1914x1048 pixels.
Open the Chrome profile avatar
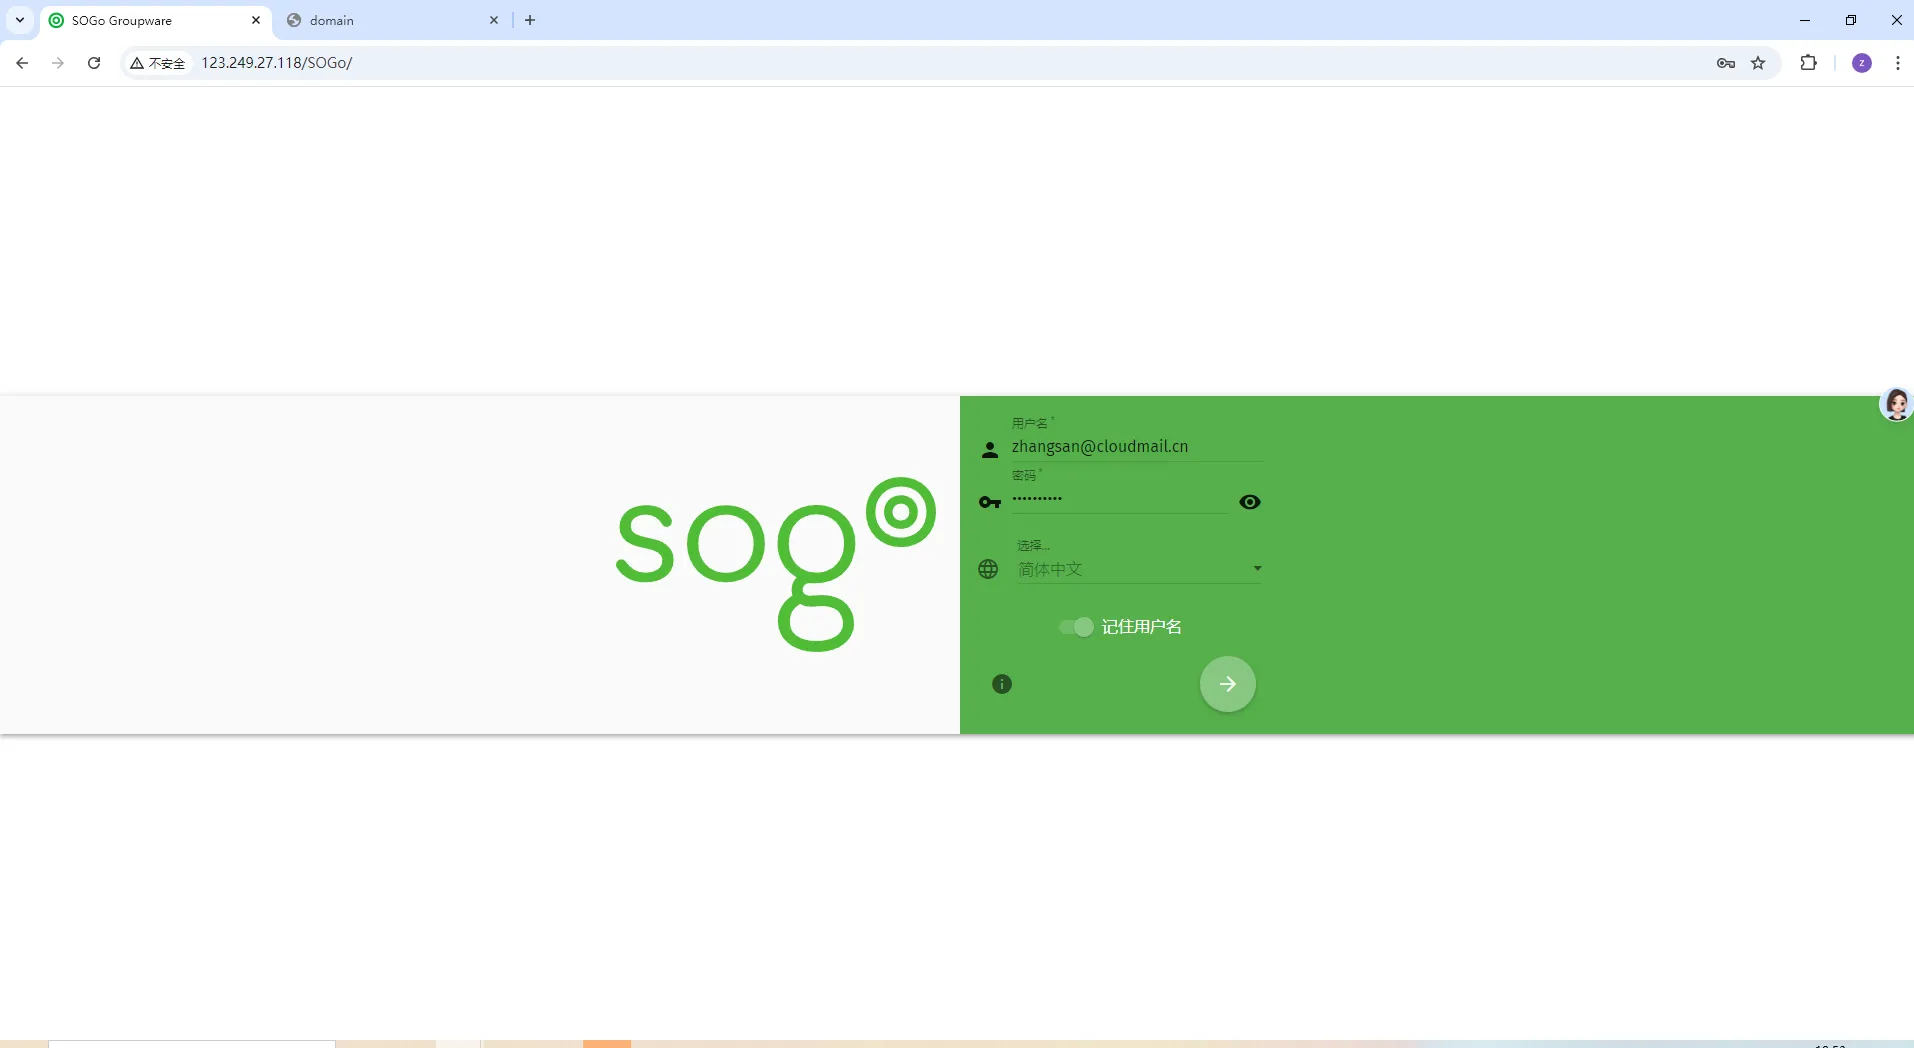(x=1862, y=63)
